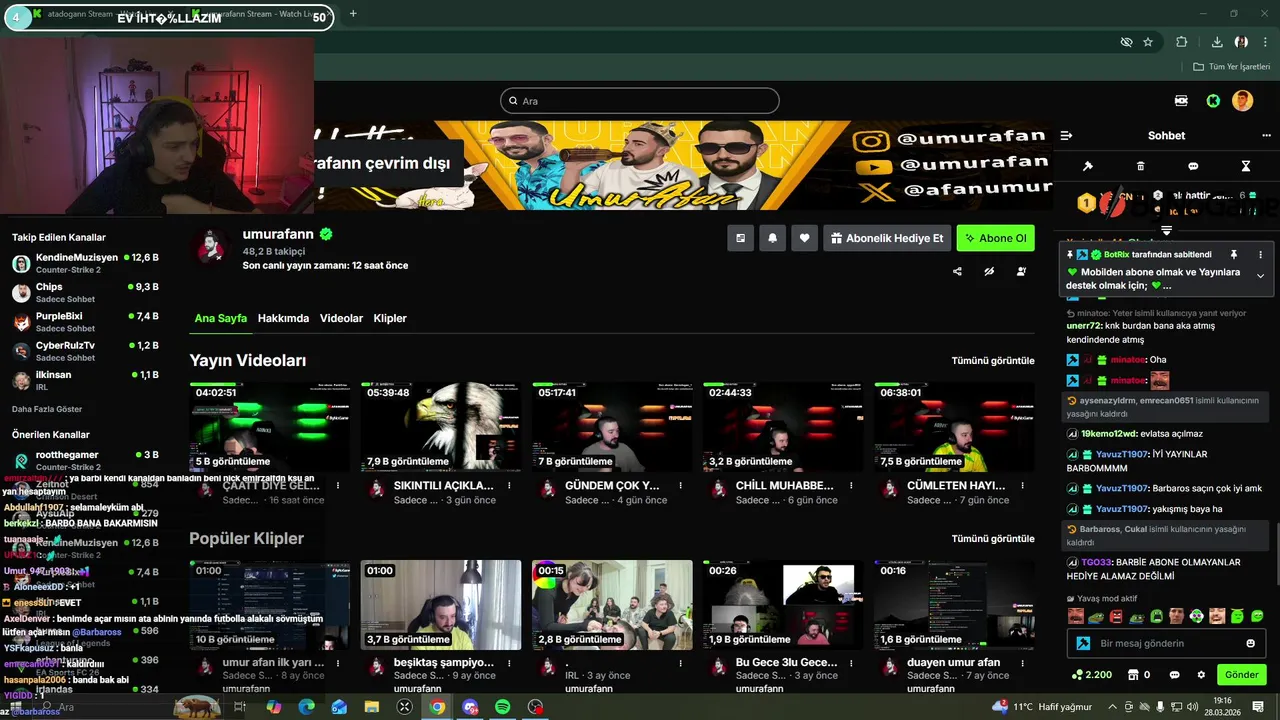Screen dimensions: 1280x720
Task: Open emoji picker in message box
Action: (x=1250, y=643)
